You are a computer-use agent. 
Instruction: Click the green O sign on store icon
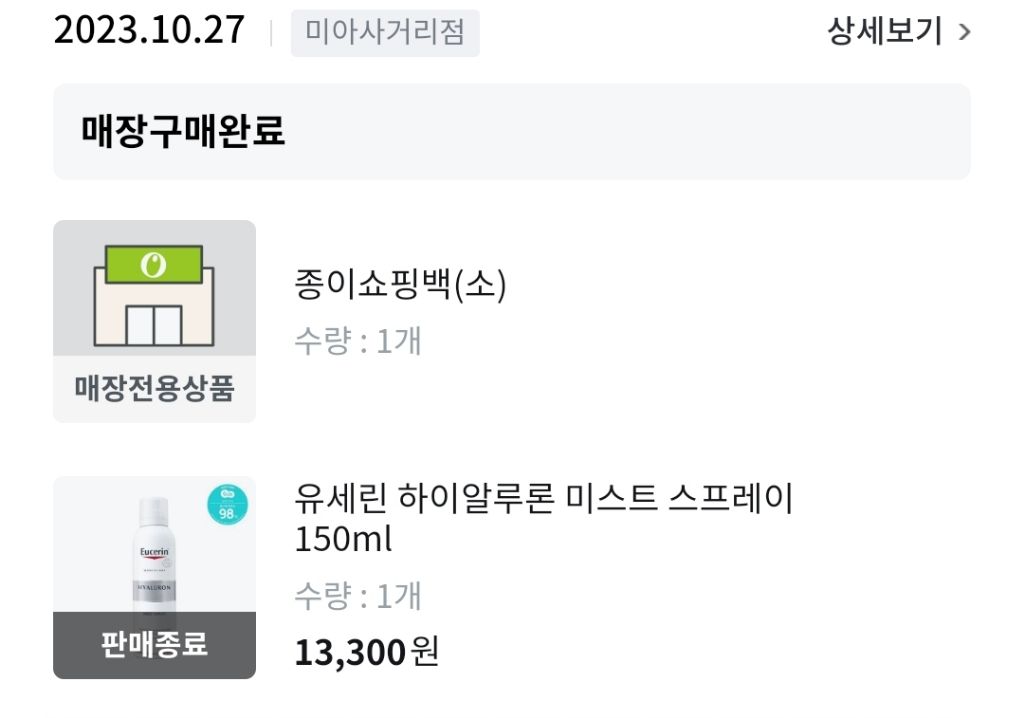154,265
